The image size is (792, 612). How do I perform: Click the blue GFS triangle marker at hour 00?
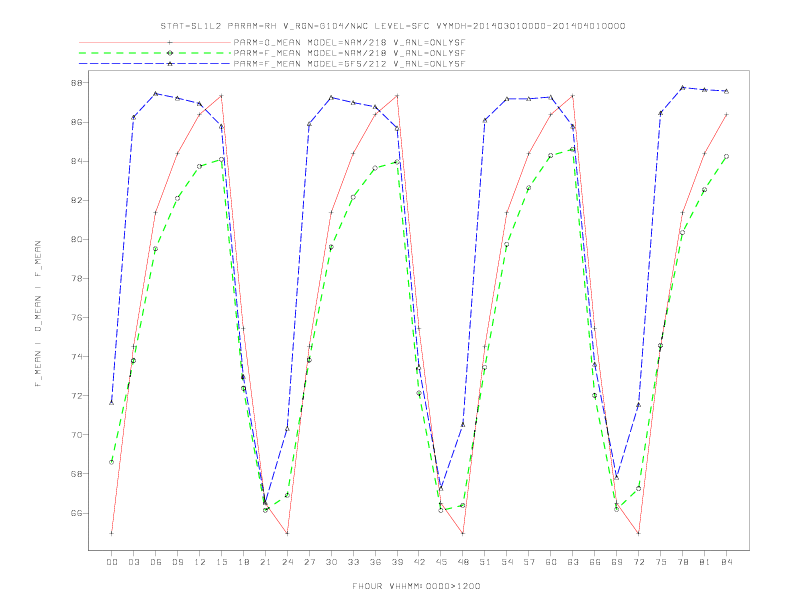pos(112,402)
